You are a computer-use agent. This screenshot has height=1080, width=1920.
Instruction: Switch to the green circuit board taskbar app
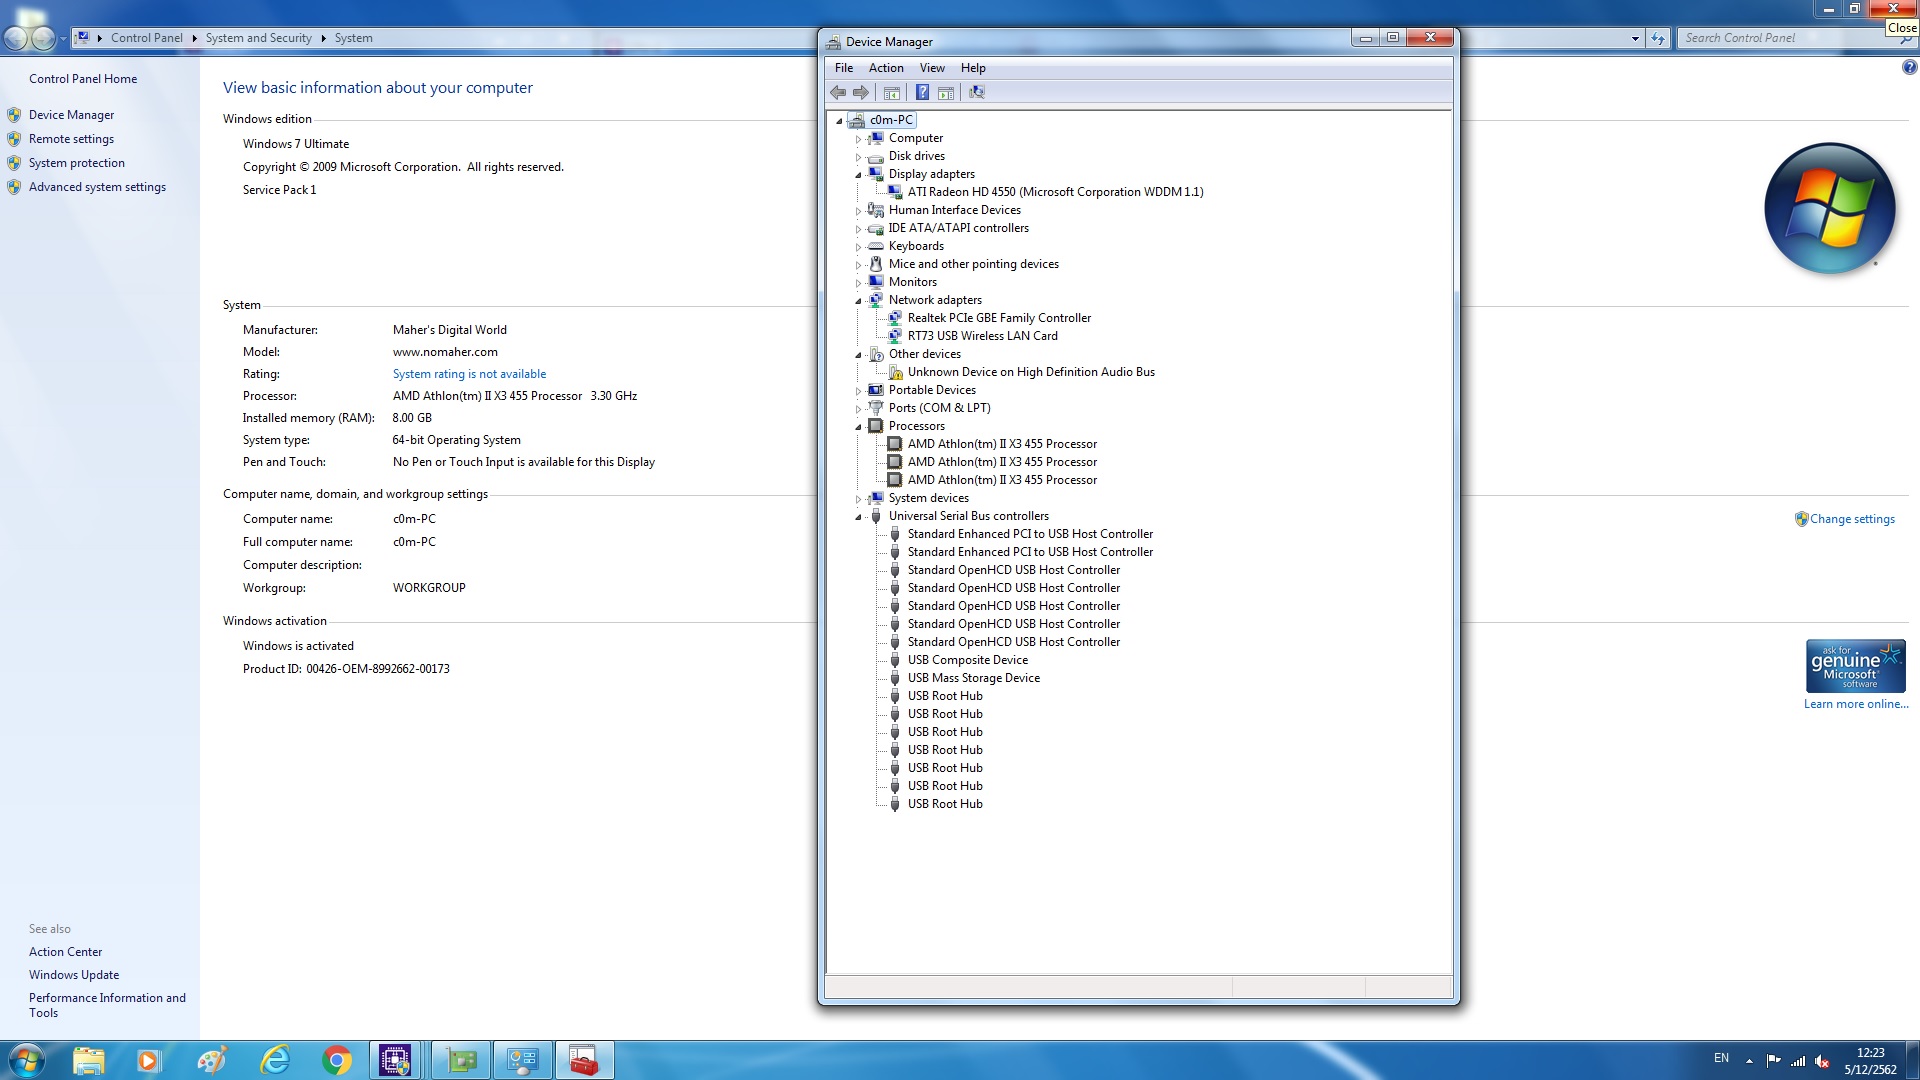[461, 1060]
